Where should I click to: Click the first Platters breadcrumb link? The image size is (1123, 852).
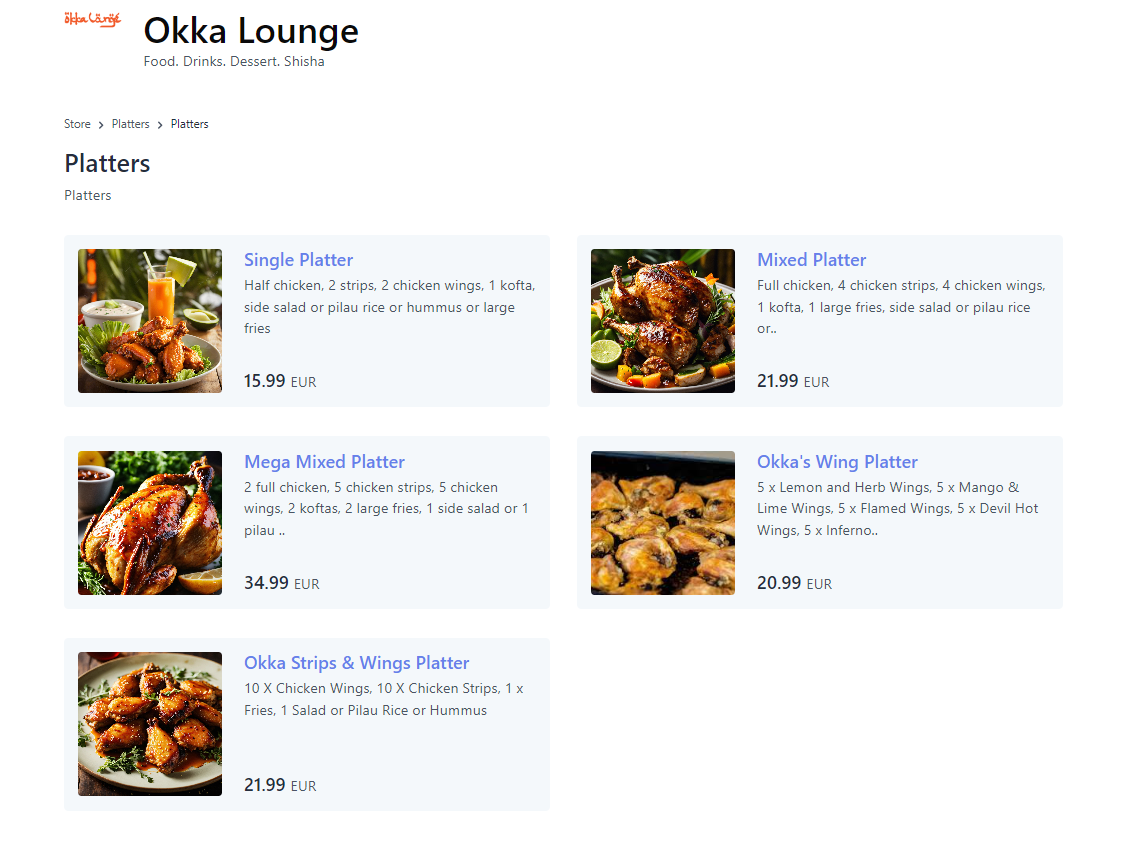(130, 124)
